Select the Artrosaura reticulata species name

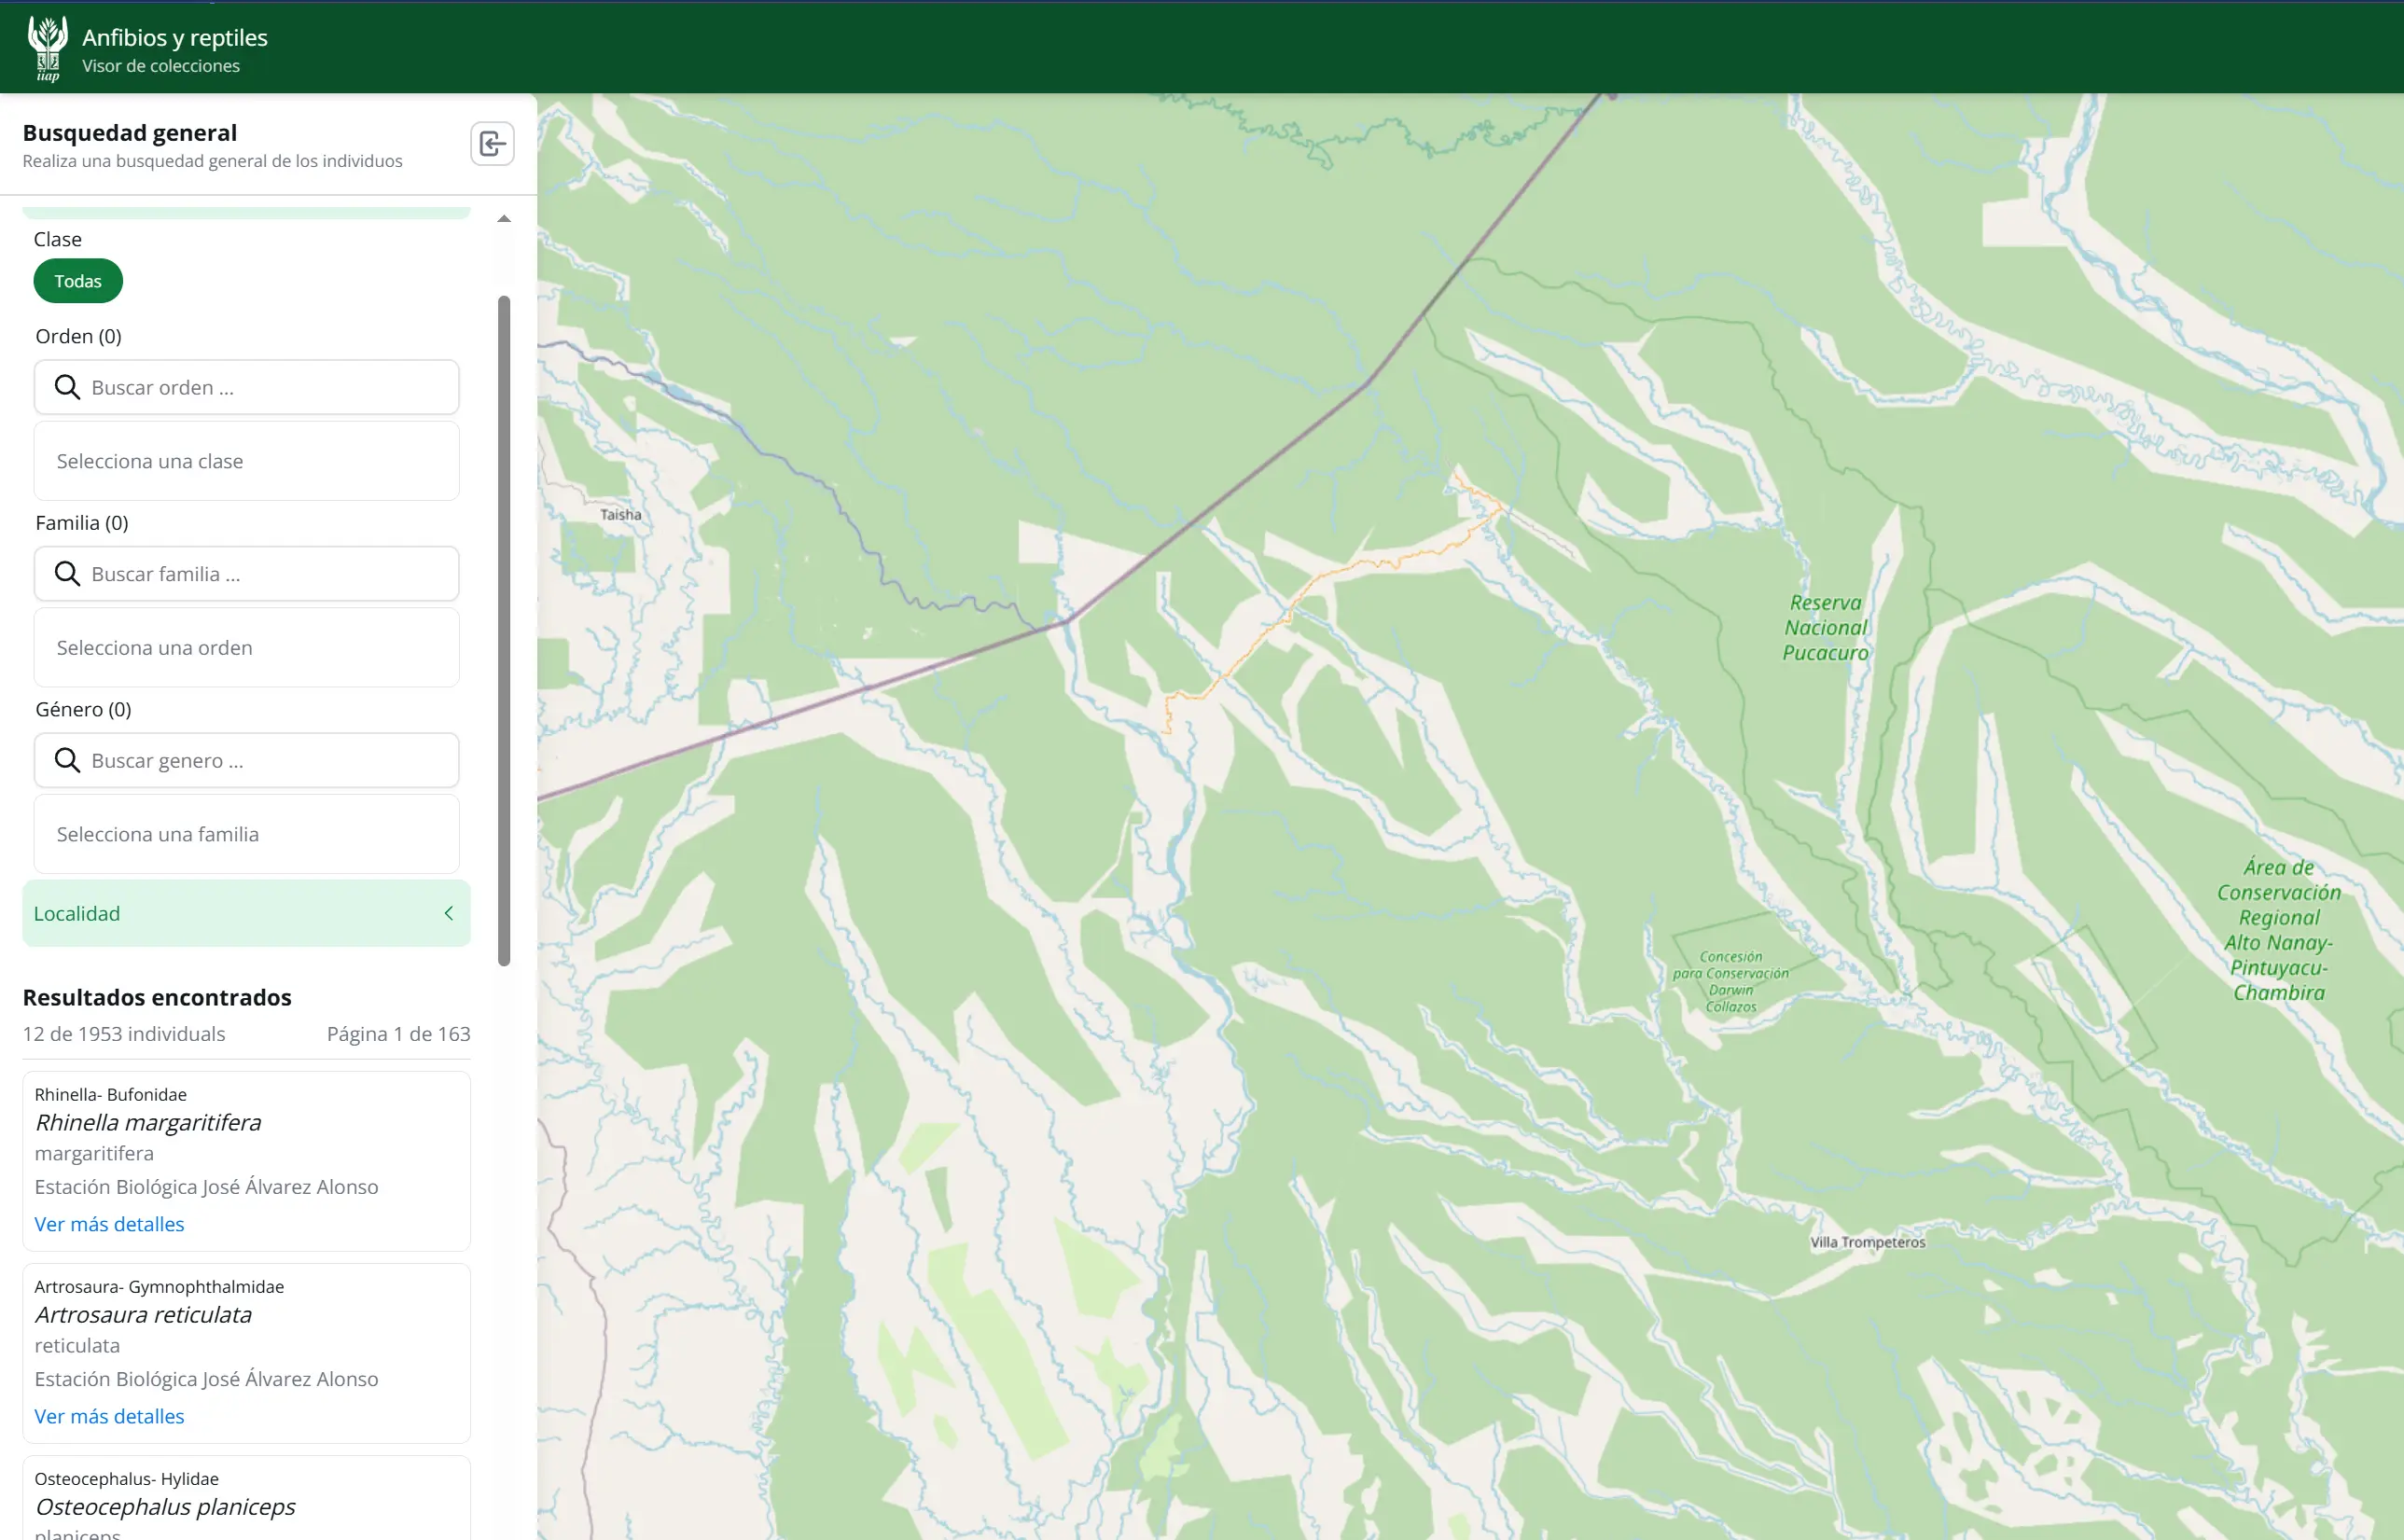(x=143, y=1314)
